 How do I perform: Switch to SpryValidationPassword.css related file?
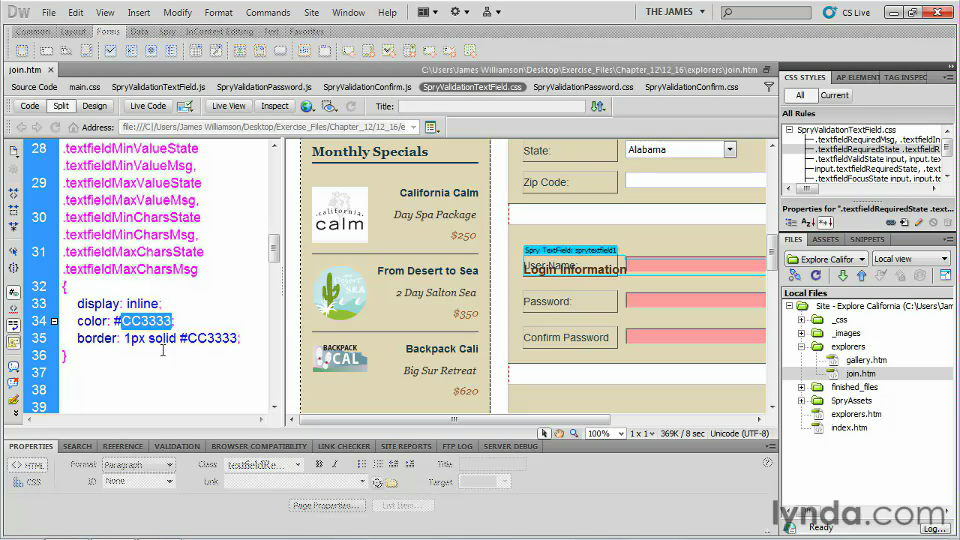[x=582, y=87]
